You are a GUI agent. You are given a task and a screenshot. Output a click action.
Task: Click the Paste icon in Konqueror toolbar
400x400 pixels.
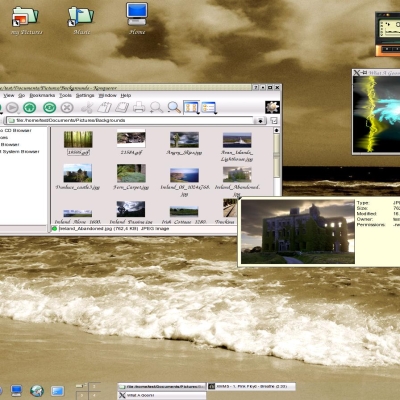coord(122,108)
